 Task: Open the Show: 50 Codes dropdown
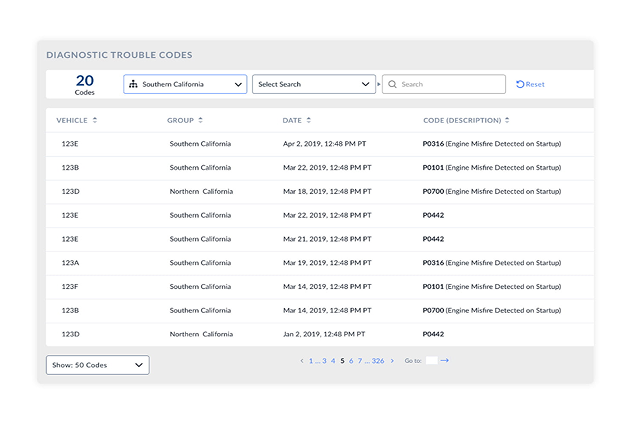(97, 365)
